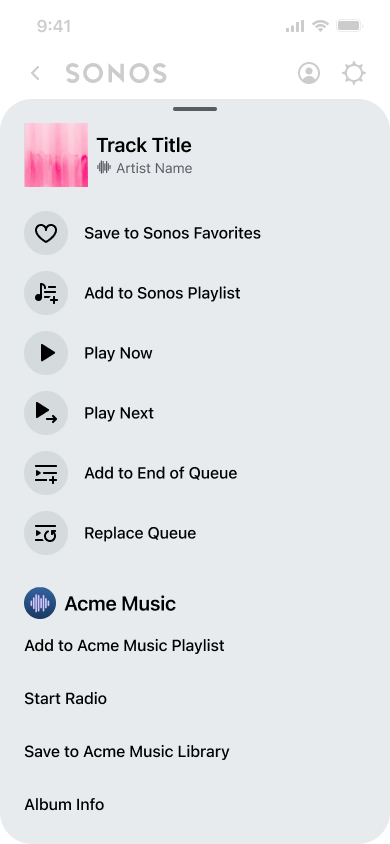Click the Acme Music service logo
Image resolution: width=390 pixels, height=844 pixels.
pyautogui.click(x=40, y=603)
